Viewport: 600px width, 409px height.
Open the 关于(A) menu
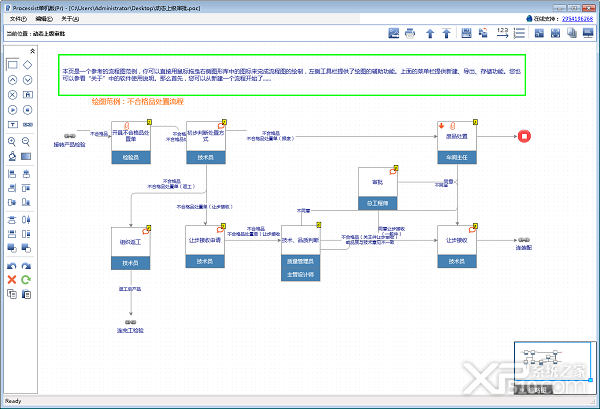[70, 19]
